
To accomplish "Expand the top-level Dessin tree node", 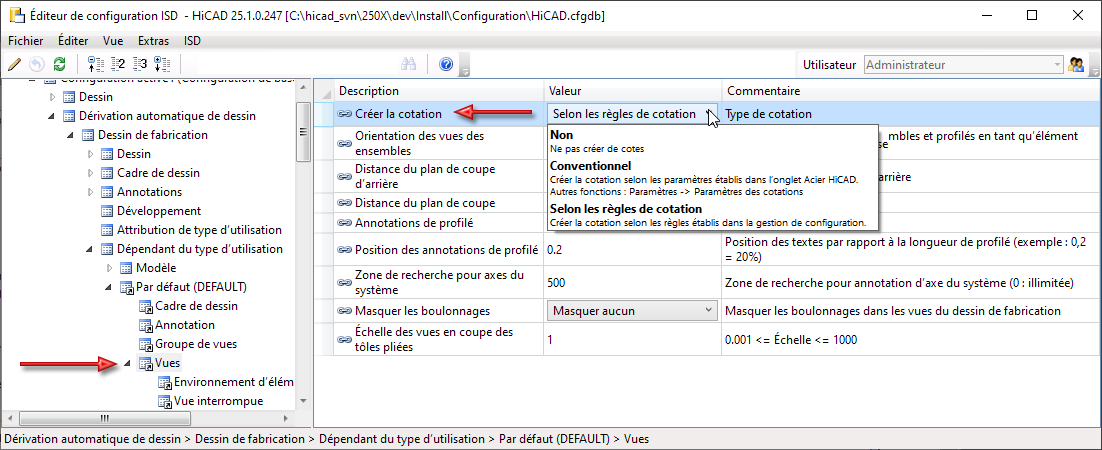I will coord(52,97).
